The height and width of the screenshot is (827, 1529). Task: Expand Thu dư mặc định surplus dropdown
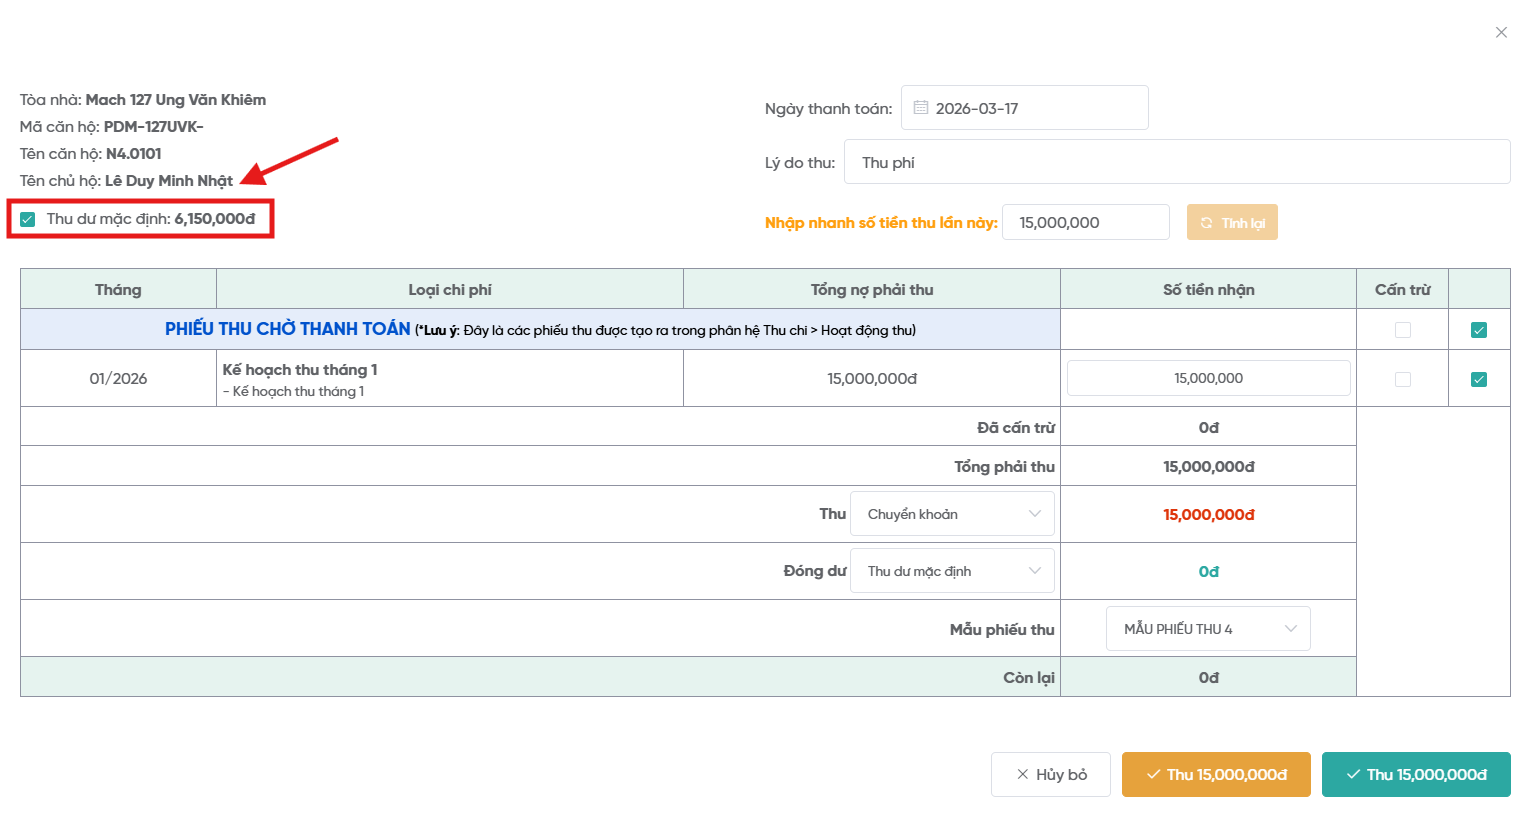pyautogui.click(x=952, y=571)
